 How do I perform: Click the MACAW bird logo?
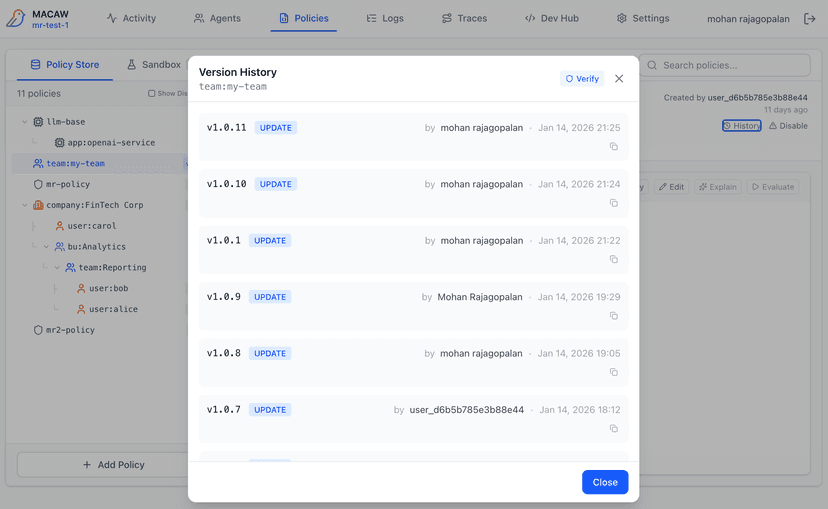(16, 19)
